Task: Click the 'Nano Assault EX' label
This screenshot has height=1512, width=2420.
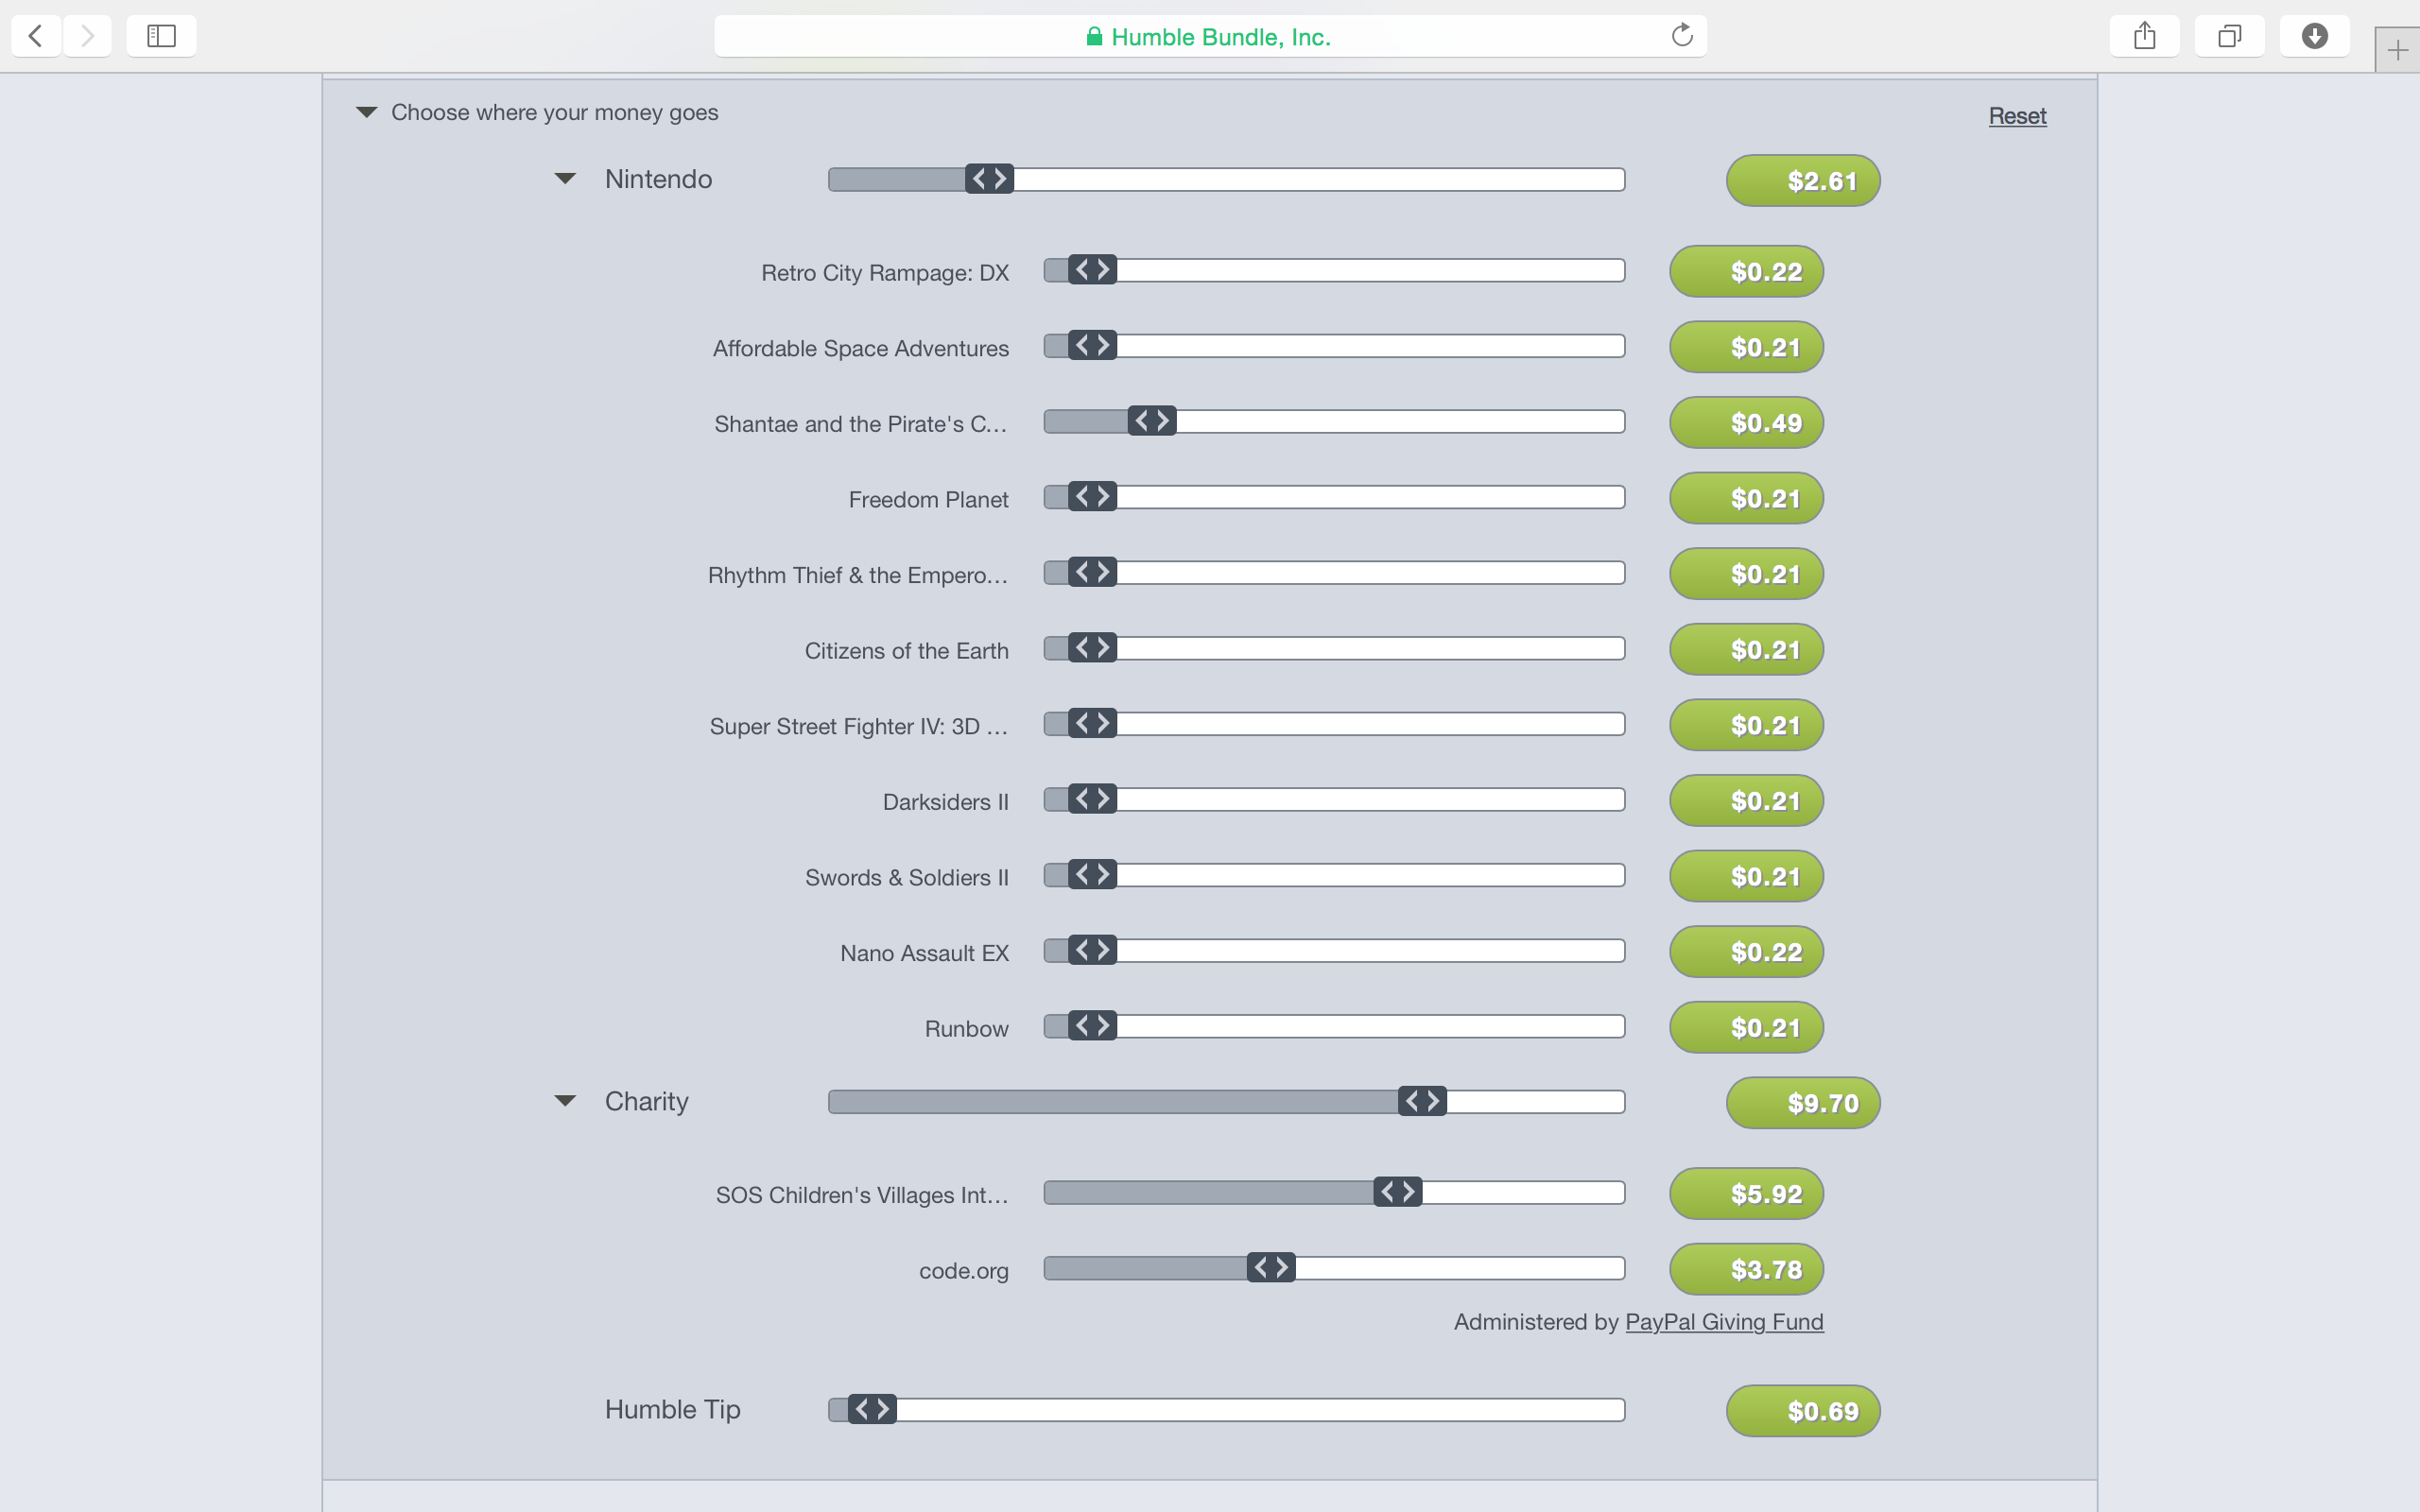Action: (x=924, y=953)
